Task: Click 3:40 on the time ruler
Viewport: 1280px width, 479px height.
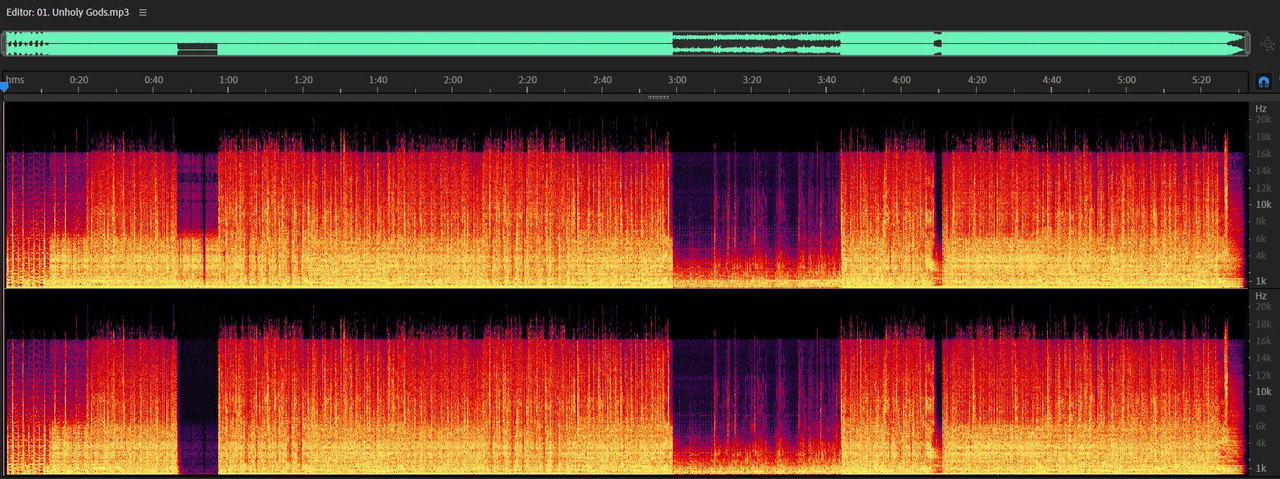Action: (x=827, y=80)
